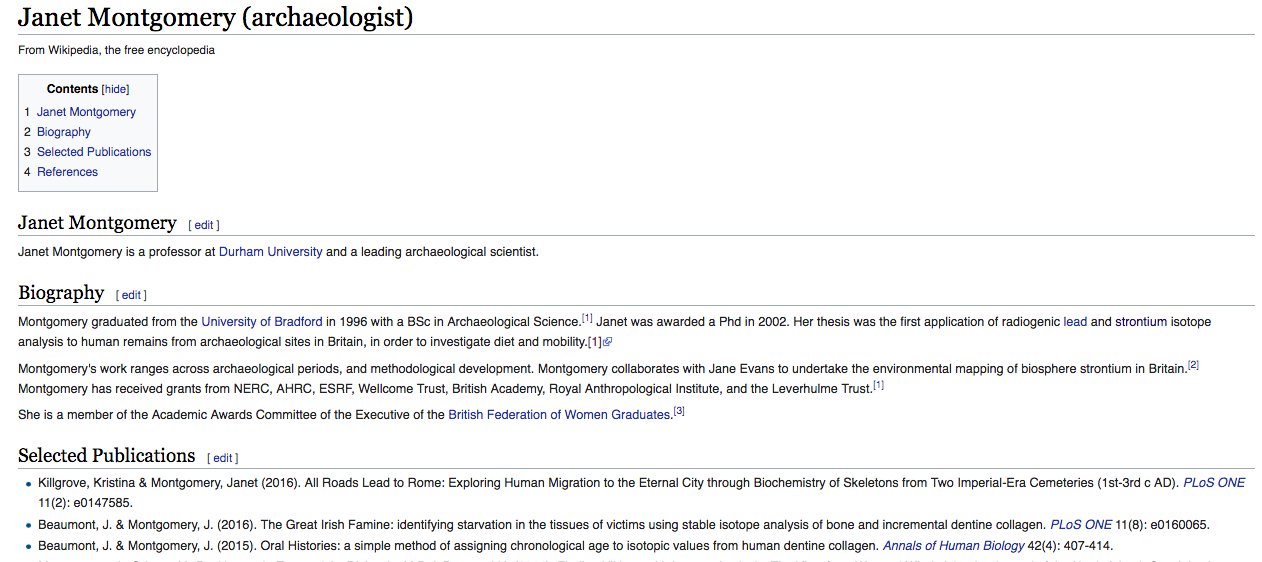
Task: Go to References in the Contents box
Action: pos(67,172)
